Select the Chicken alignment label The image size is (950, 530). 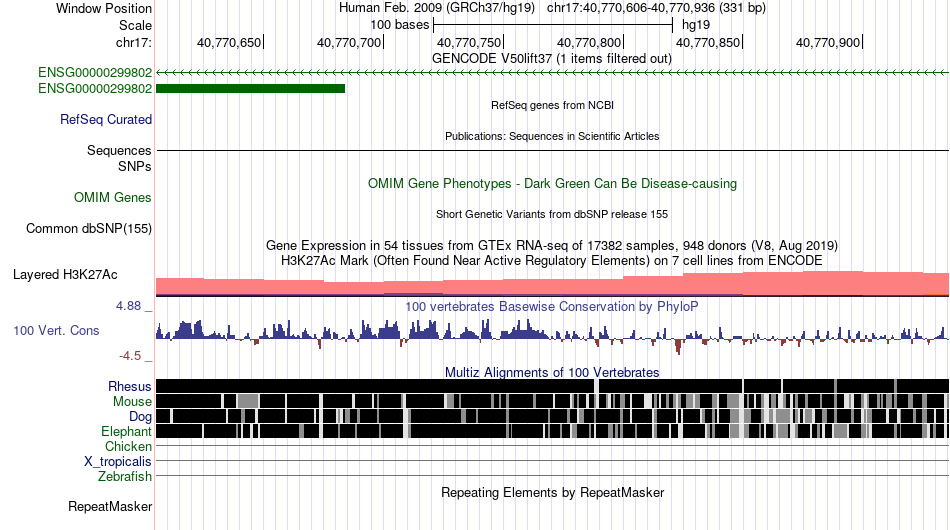coord(128,446)
